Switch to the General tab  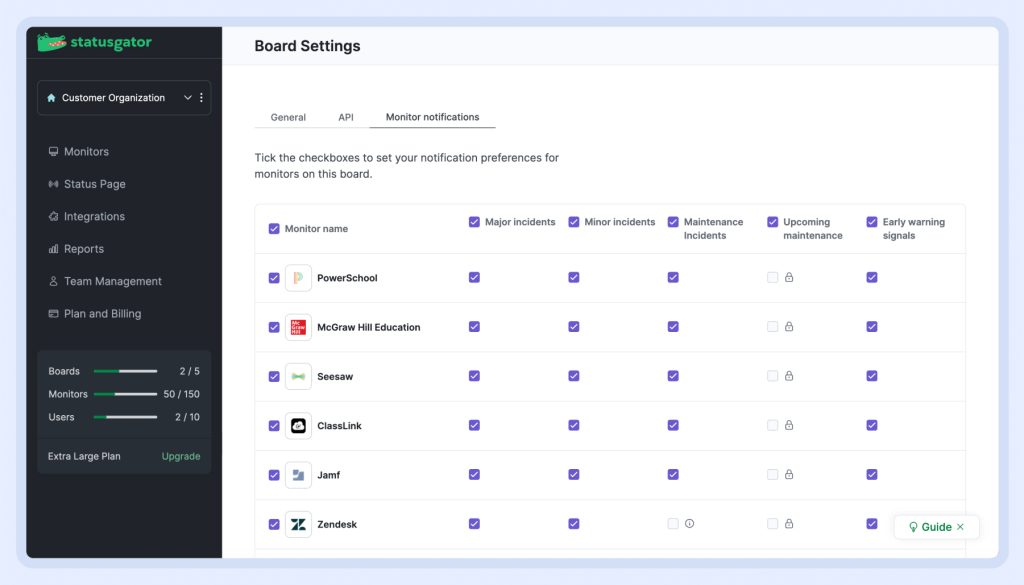[x=288, y=117]
